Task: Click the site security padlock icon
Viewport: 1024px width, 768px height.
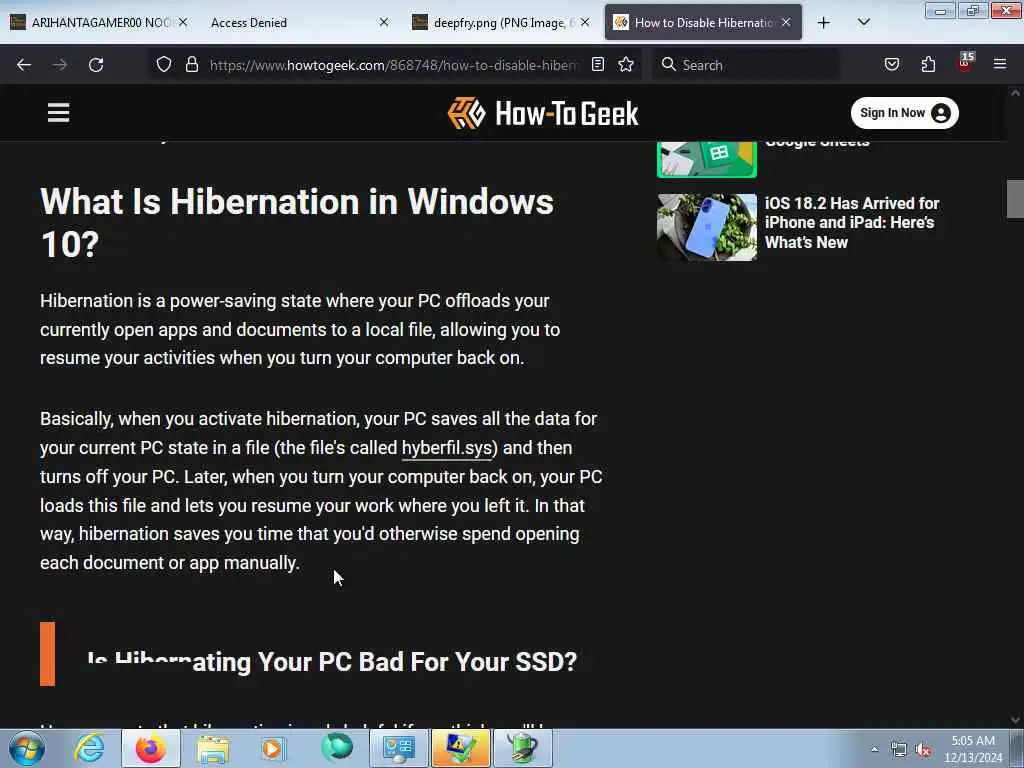Action: click(x=191, y=64)
